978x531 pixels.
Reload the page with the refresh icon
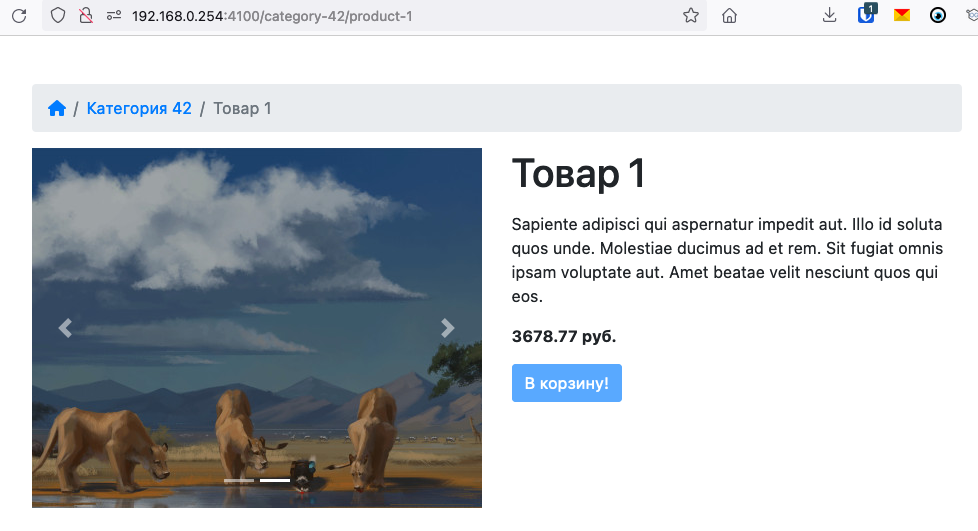point(19,16)
